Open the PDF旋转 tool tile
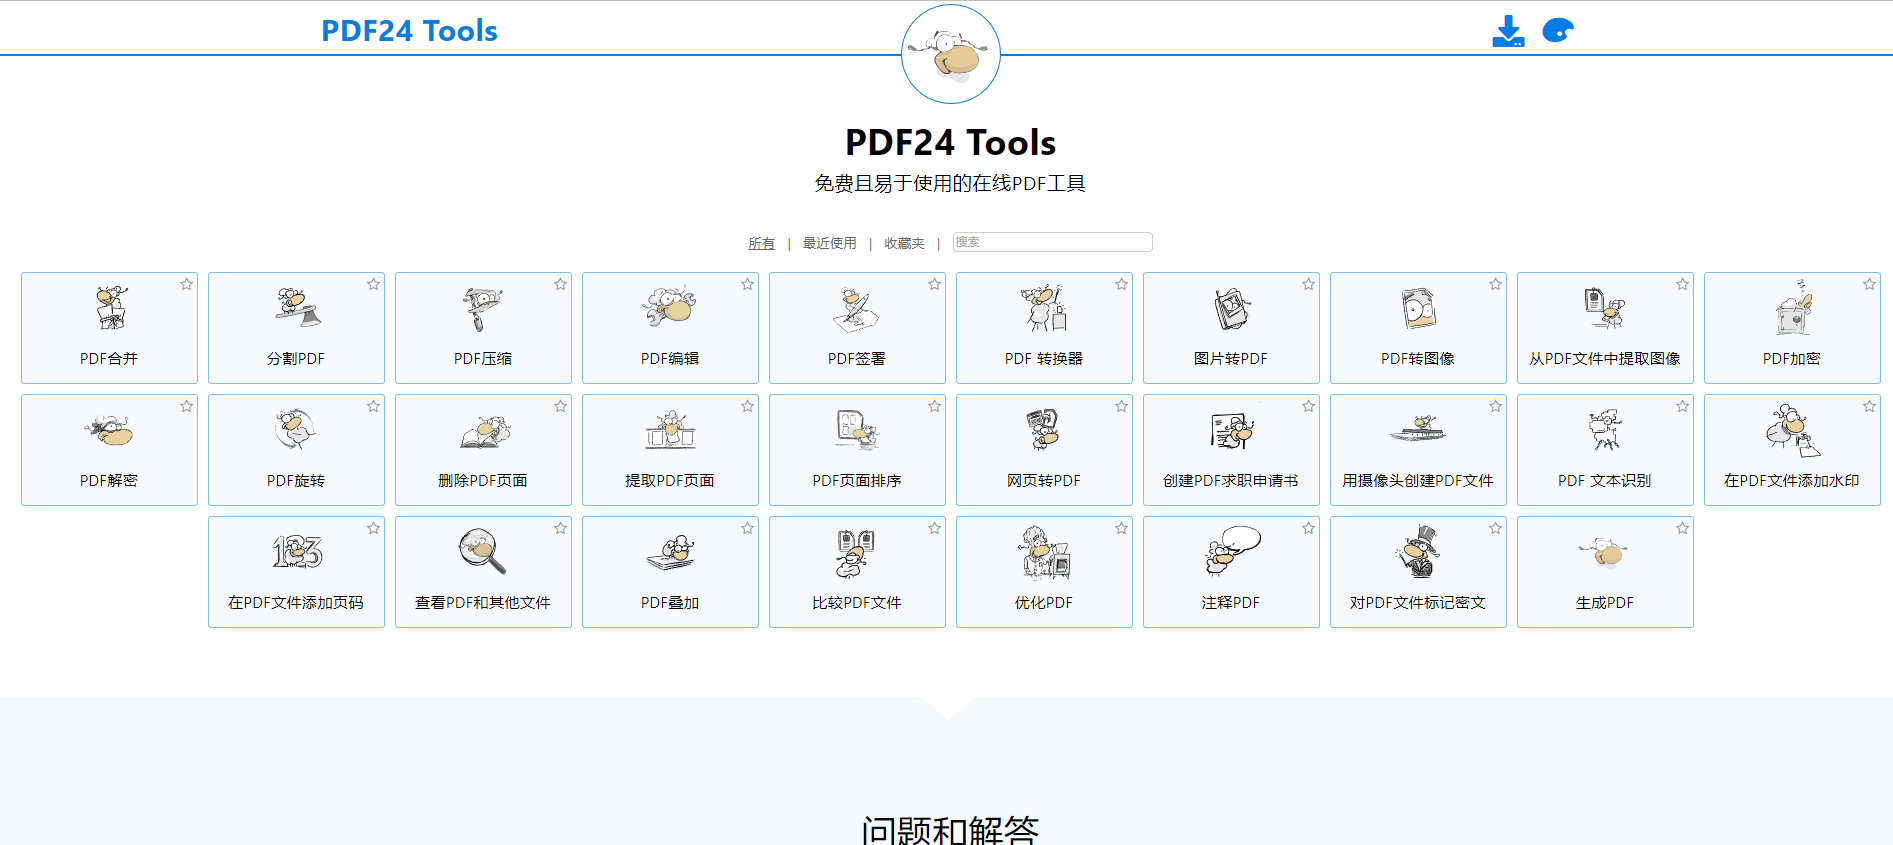 296,450
